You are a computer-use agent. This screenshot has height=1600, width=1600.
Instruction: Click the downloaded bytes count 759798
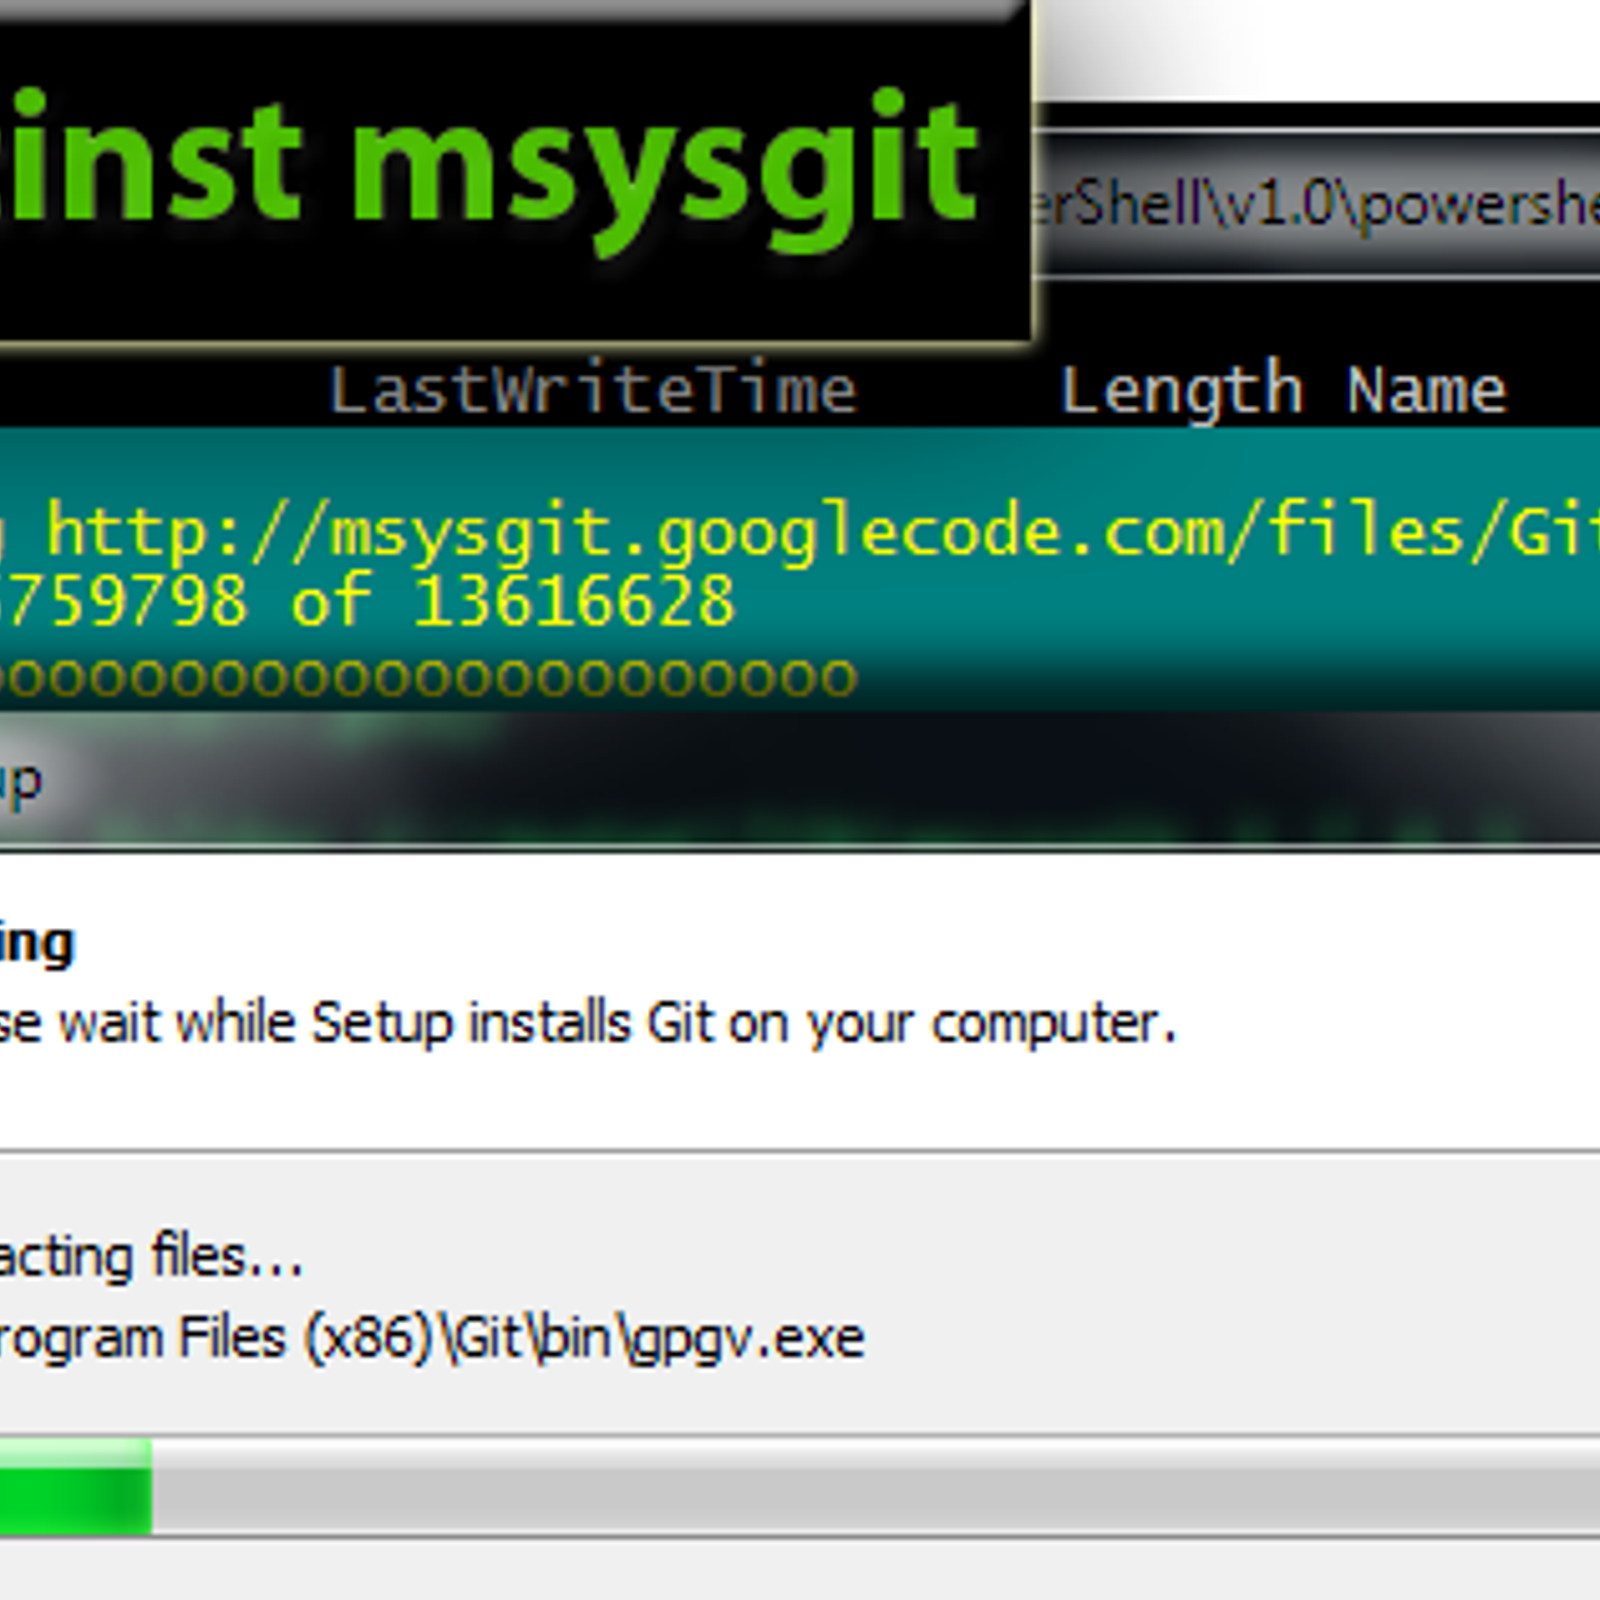coord(123,601)
